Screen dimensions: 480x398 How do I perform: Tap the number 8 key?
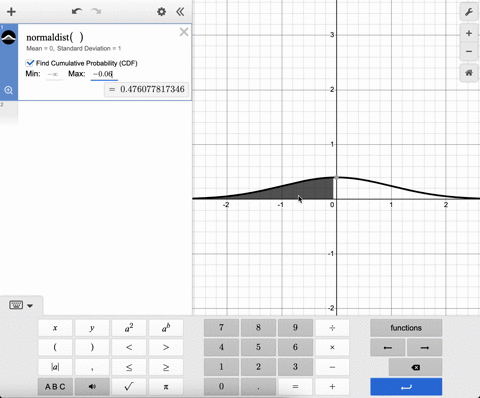[258, 328]
